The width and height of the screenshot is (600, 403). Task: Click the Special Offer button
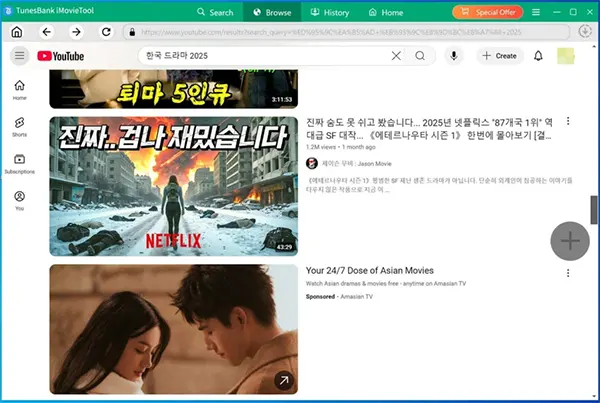(487, 12)
